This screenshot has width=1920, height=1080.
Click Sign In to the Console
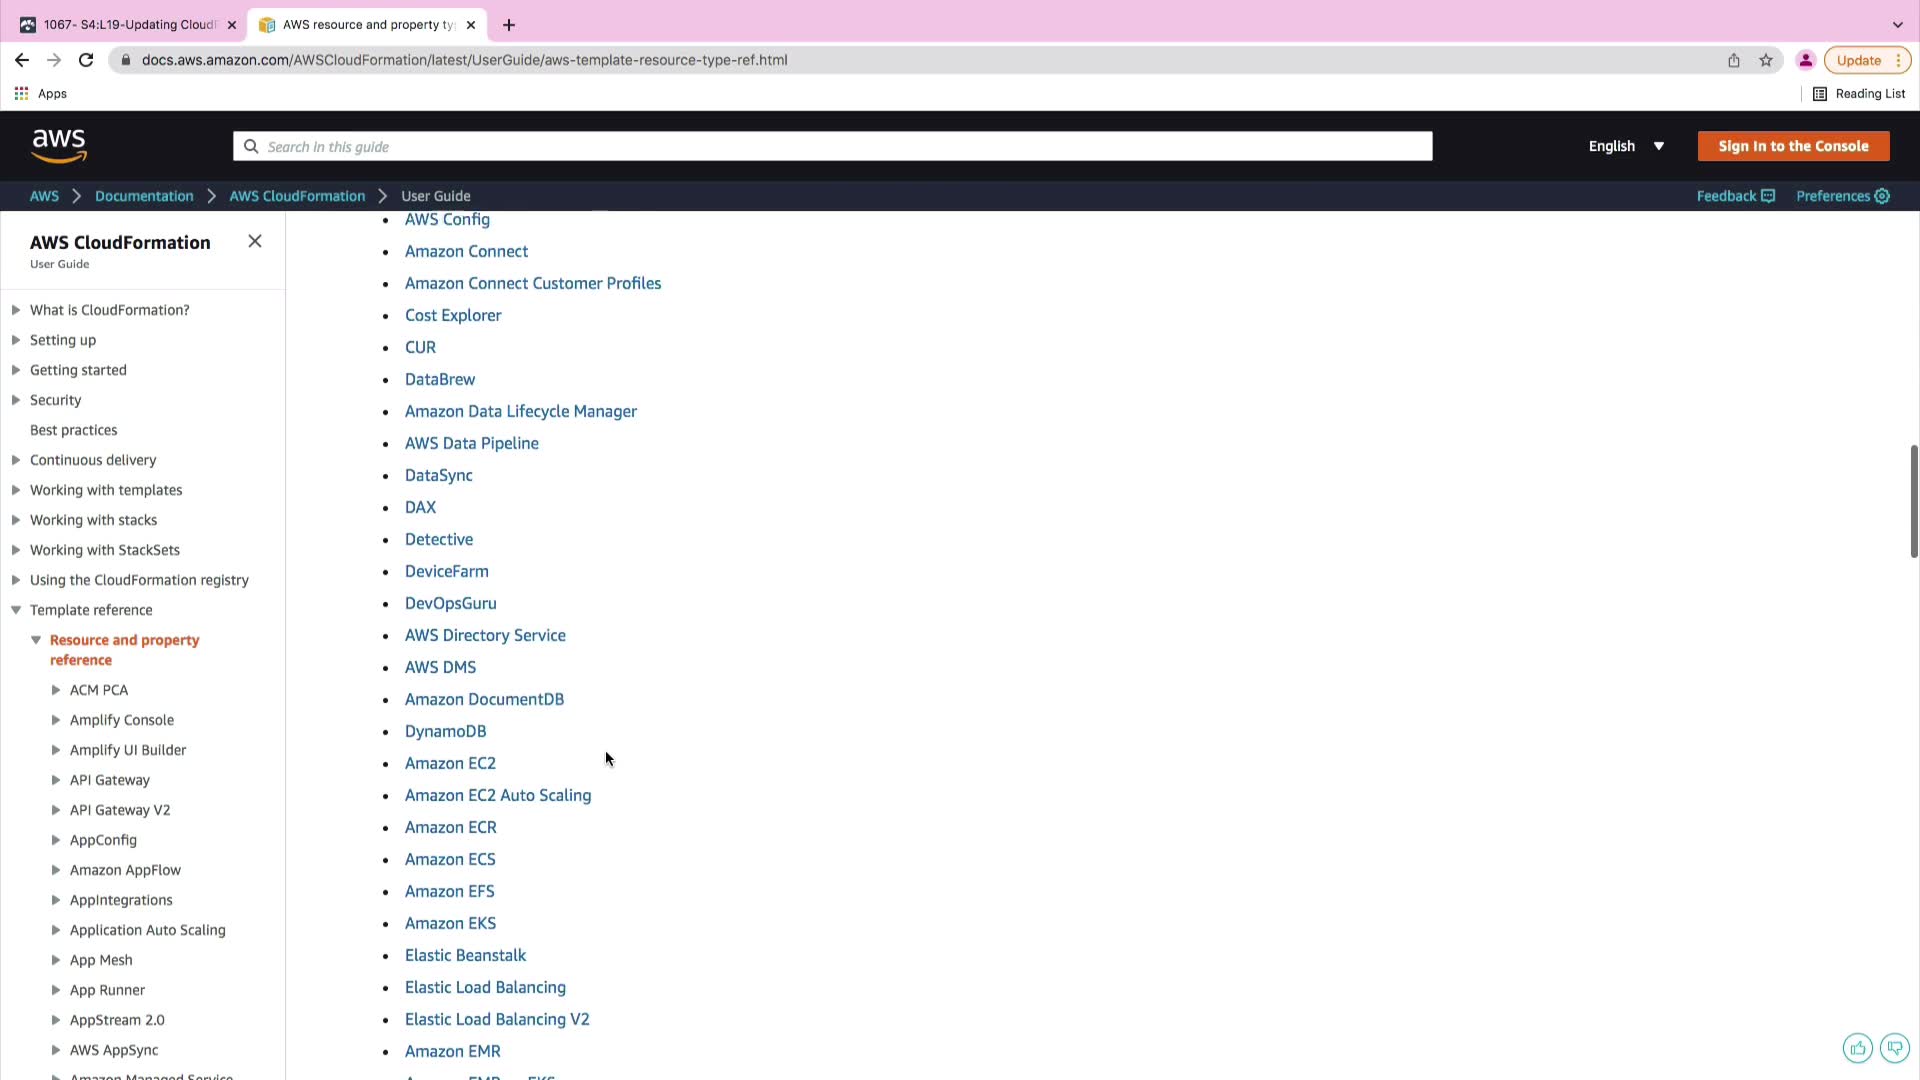1793,146
